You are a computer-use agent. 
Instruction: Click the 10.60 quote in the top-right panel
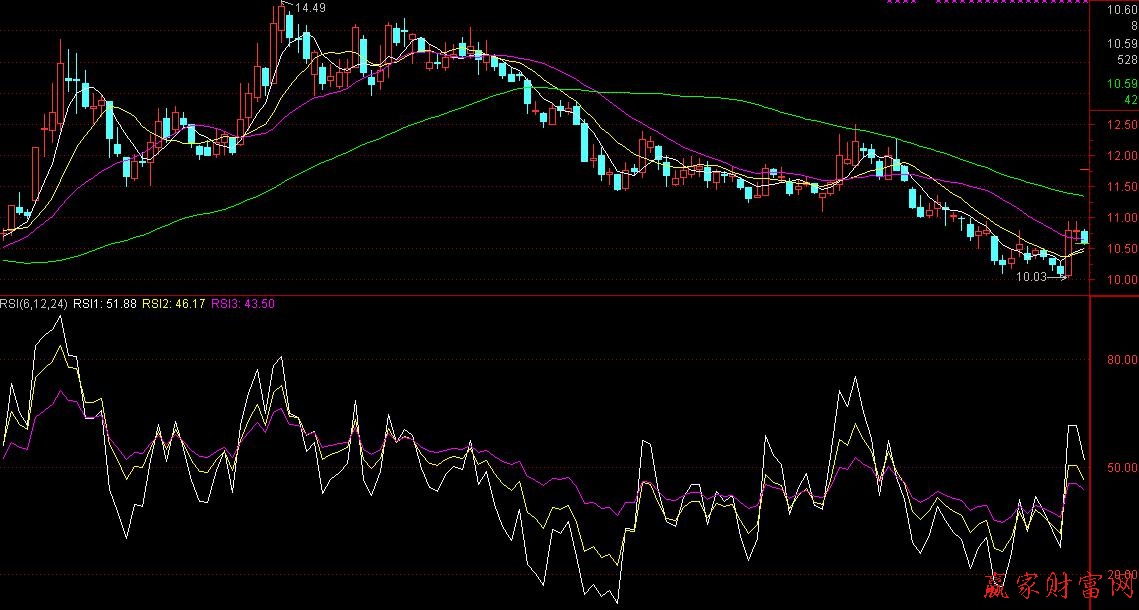coord(1121,11)
